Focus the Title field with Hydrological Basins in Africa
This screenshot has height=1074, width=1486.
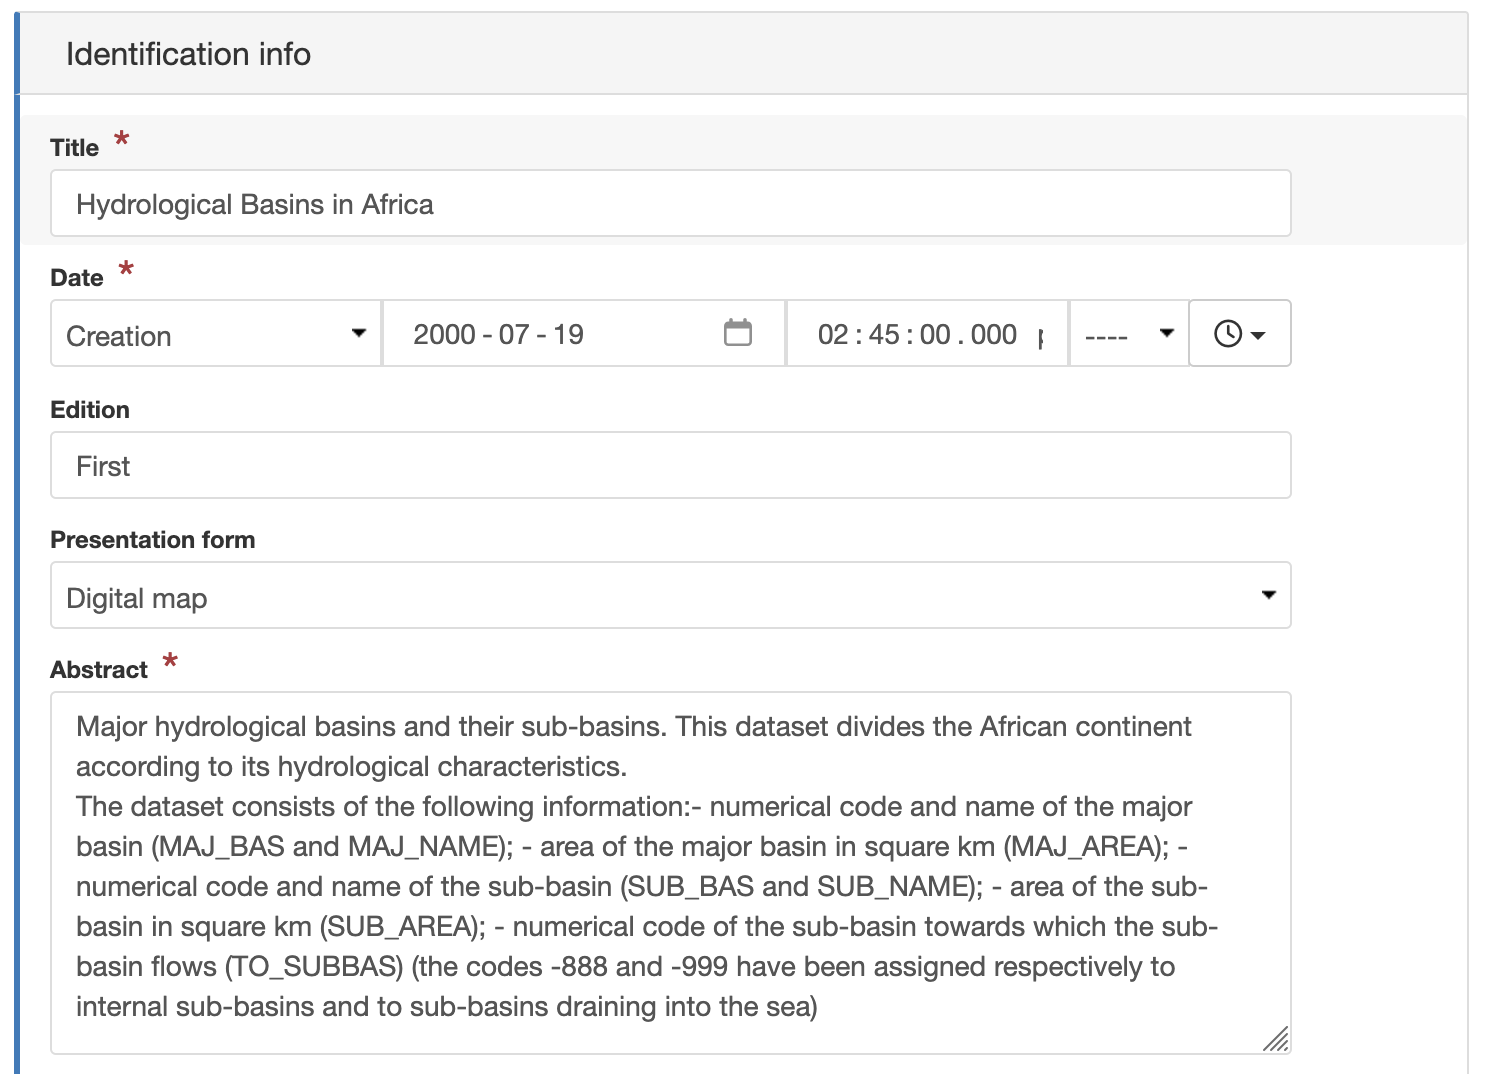[671, 204]
